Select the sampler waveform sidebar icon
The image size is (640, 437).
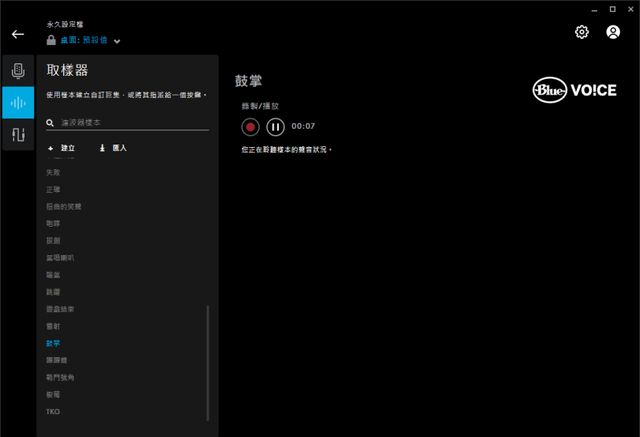[17, 103]
